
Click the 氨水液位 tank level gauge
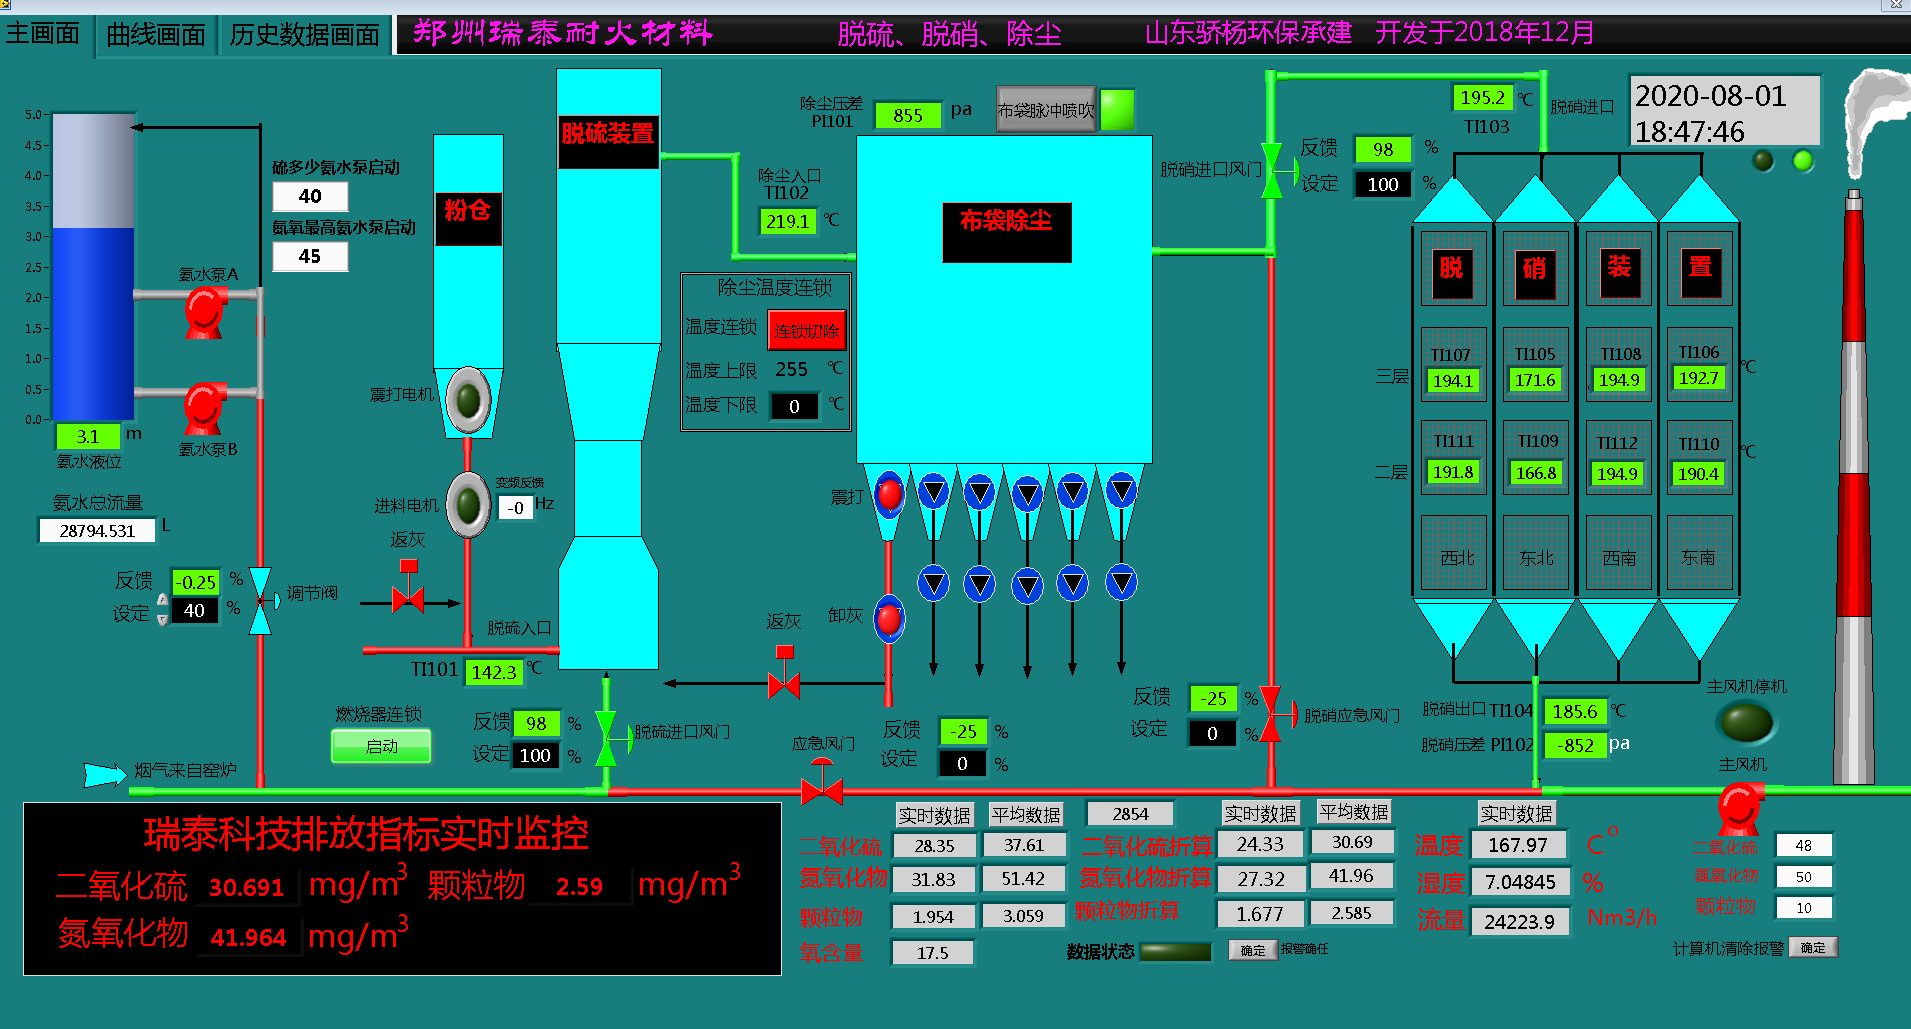(92, 267)
